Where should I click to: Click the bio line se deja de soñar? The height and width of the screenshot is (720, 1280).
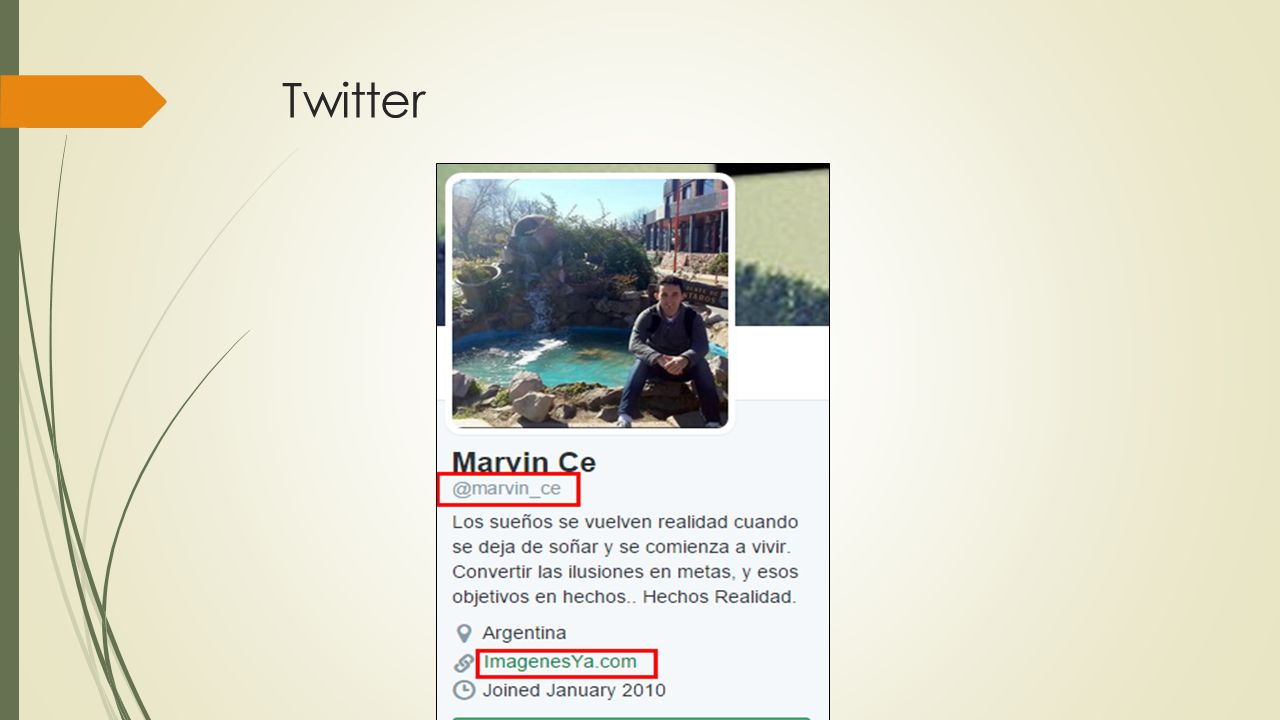pyautogui.click(x=620, y=547)
